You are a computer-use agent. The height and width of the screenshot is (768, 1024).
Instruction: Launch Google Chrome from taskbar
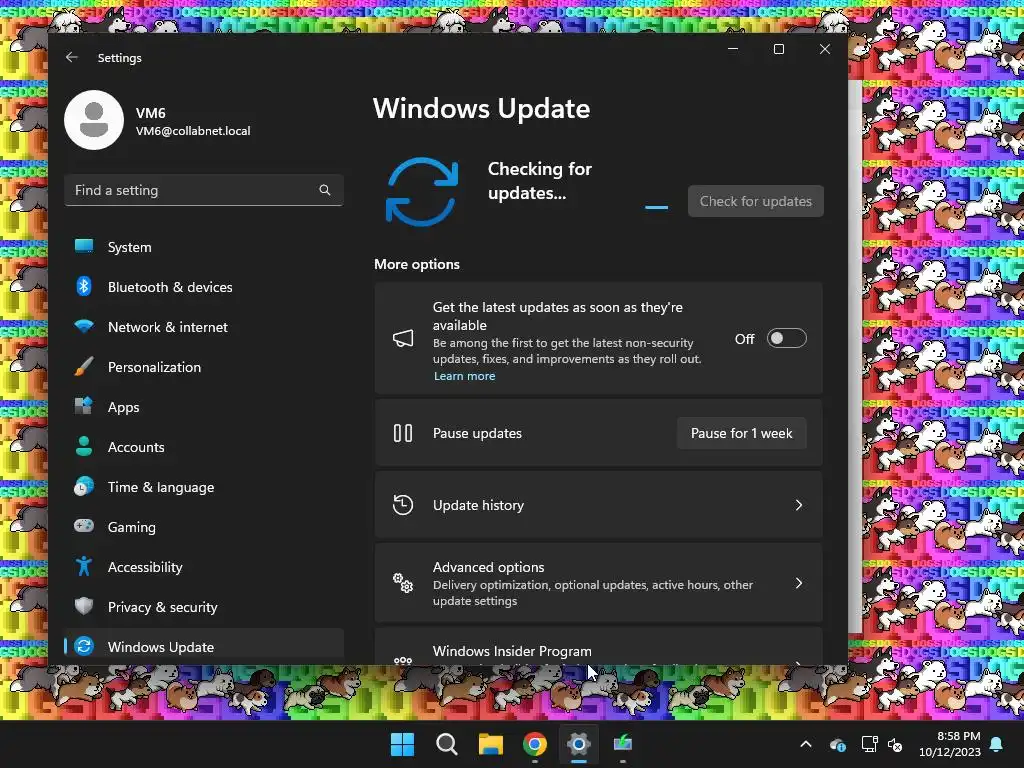tap(535, 744)
